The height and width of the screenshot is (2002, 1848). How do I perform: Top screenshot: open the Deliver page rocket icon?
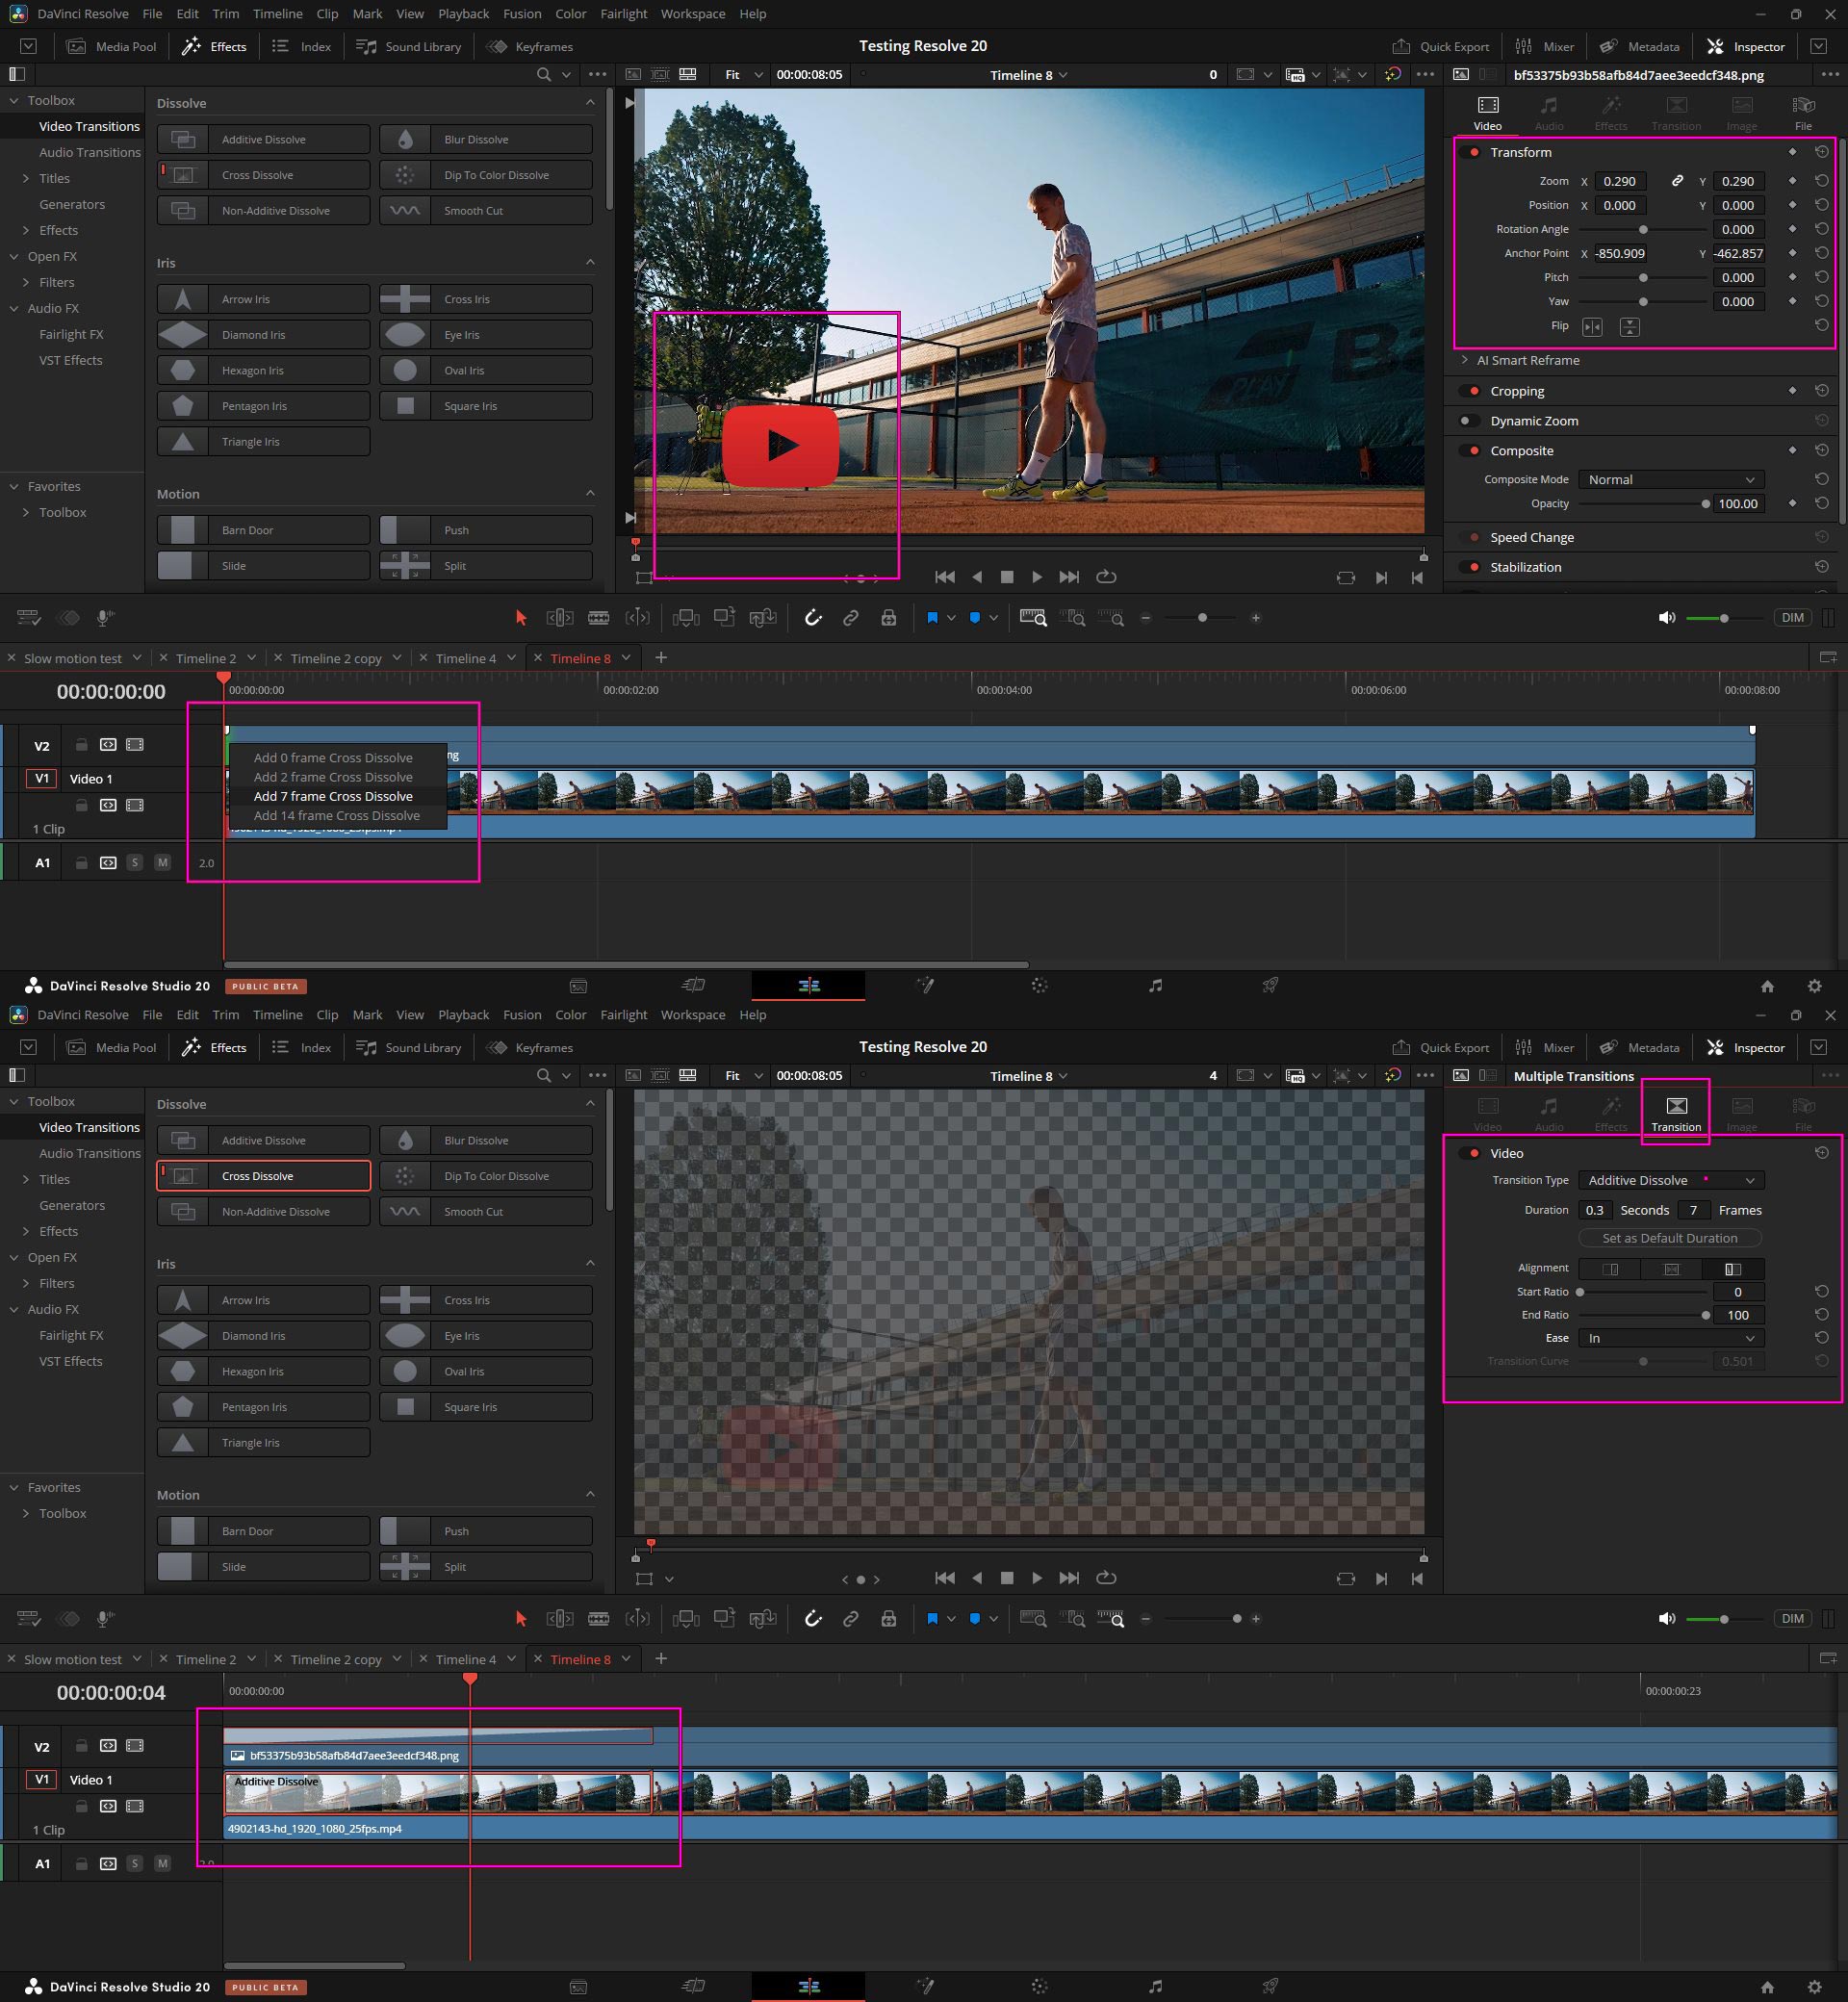(x=1269, y=985)
